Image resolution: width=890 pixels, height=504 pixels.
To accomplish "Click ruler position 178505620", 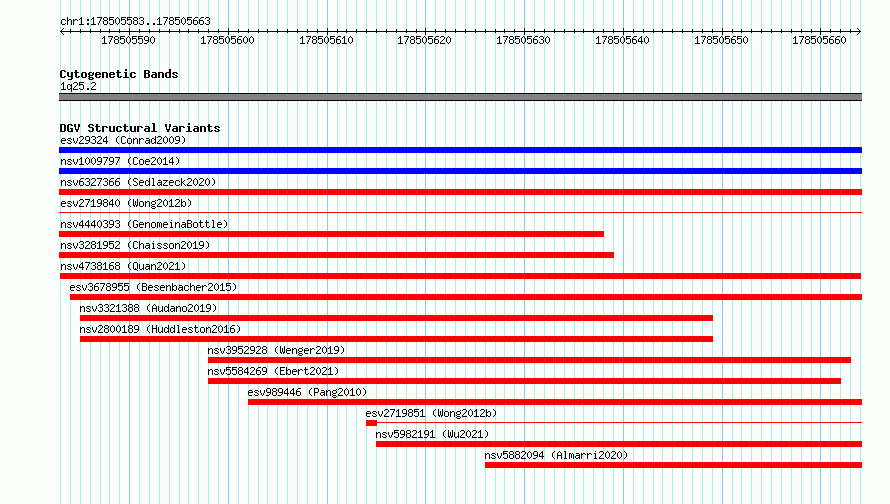I will (x=425, y=40).
